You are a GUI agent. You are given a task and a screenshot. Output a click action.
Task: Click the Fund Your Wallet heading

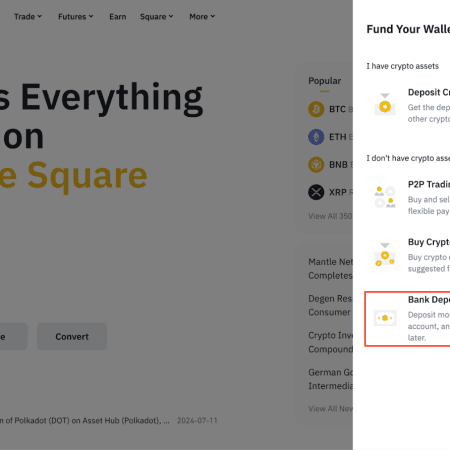click(408, 29)
